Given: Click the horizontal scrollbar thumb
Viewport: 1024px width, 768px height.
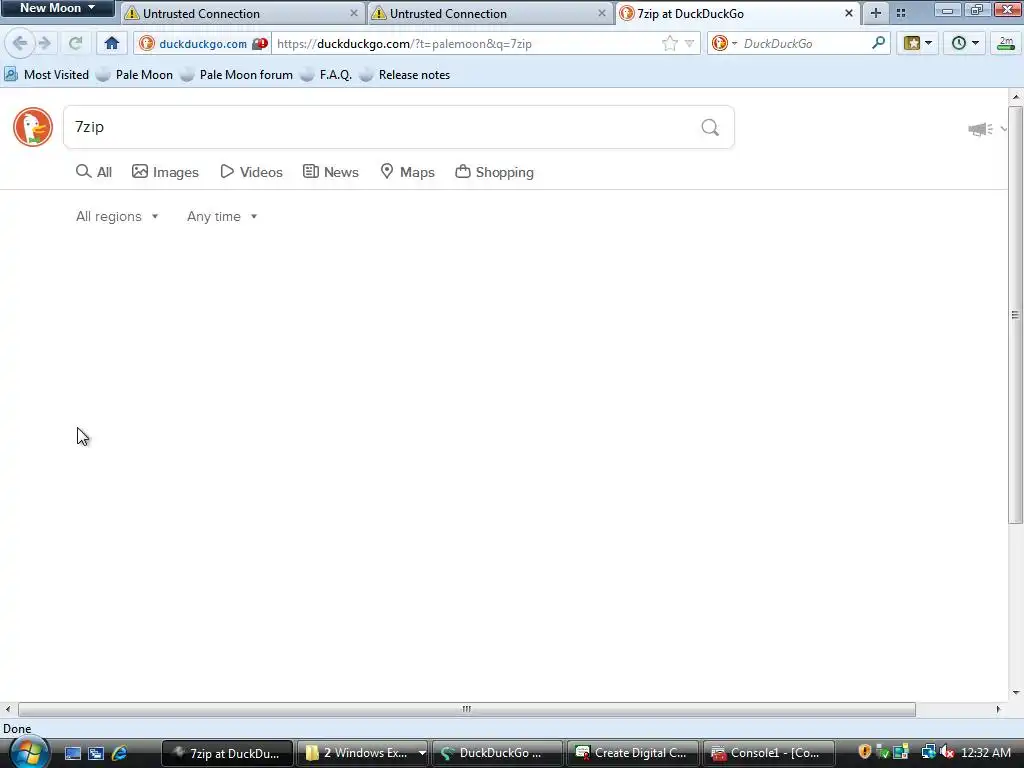Looking at the screenshot, I should [x=466, y=709].
